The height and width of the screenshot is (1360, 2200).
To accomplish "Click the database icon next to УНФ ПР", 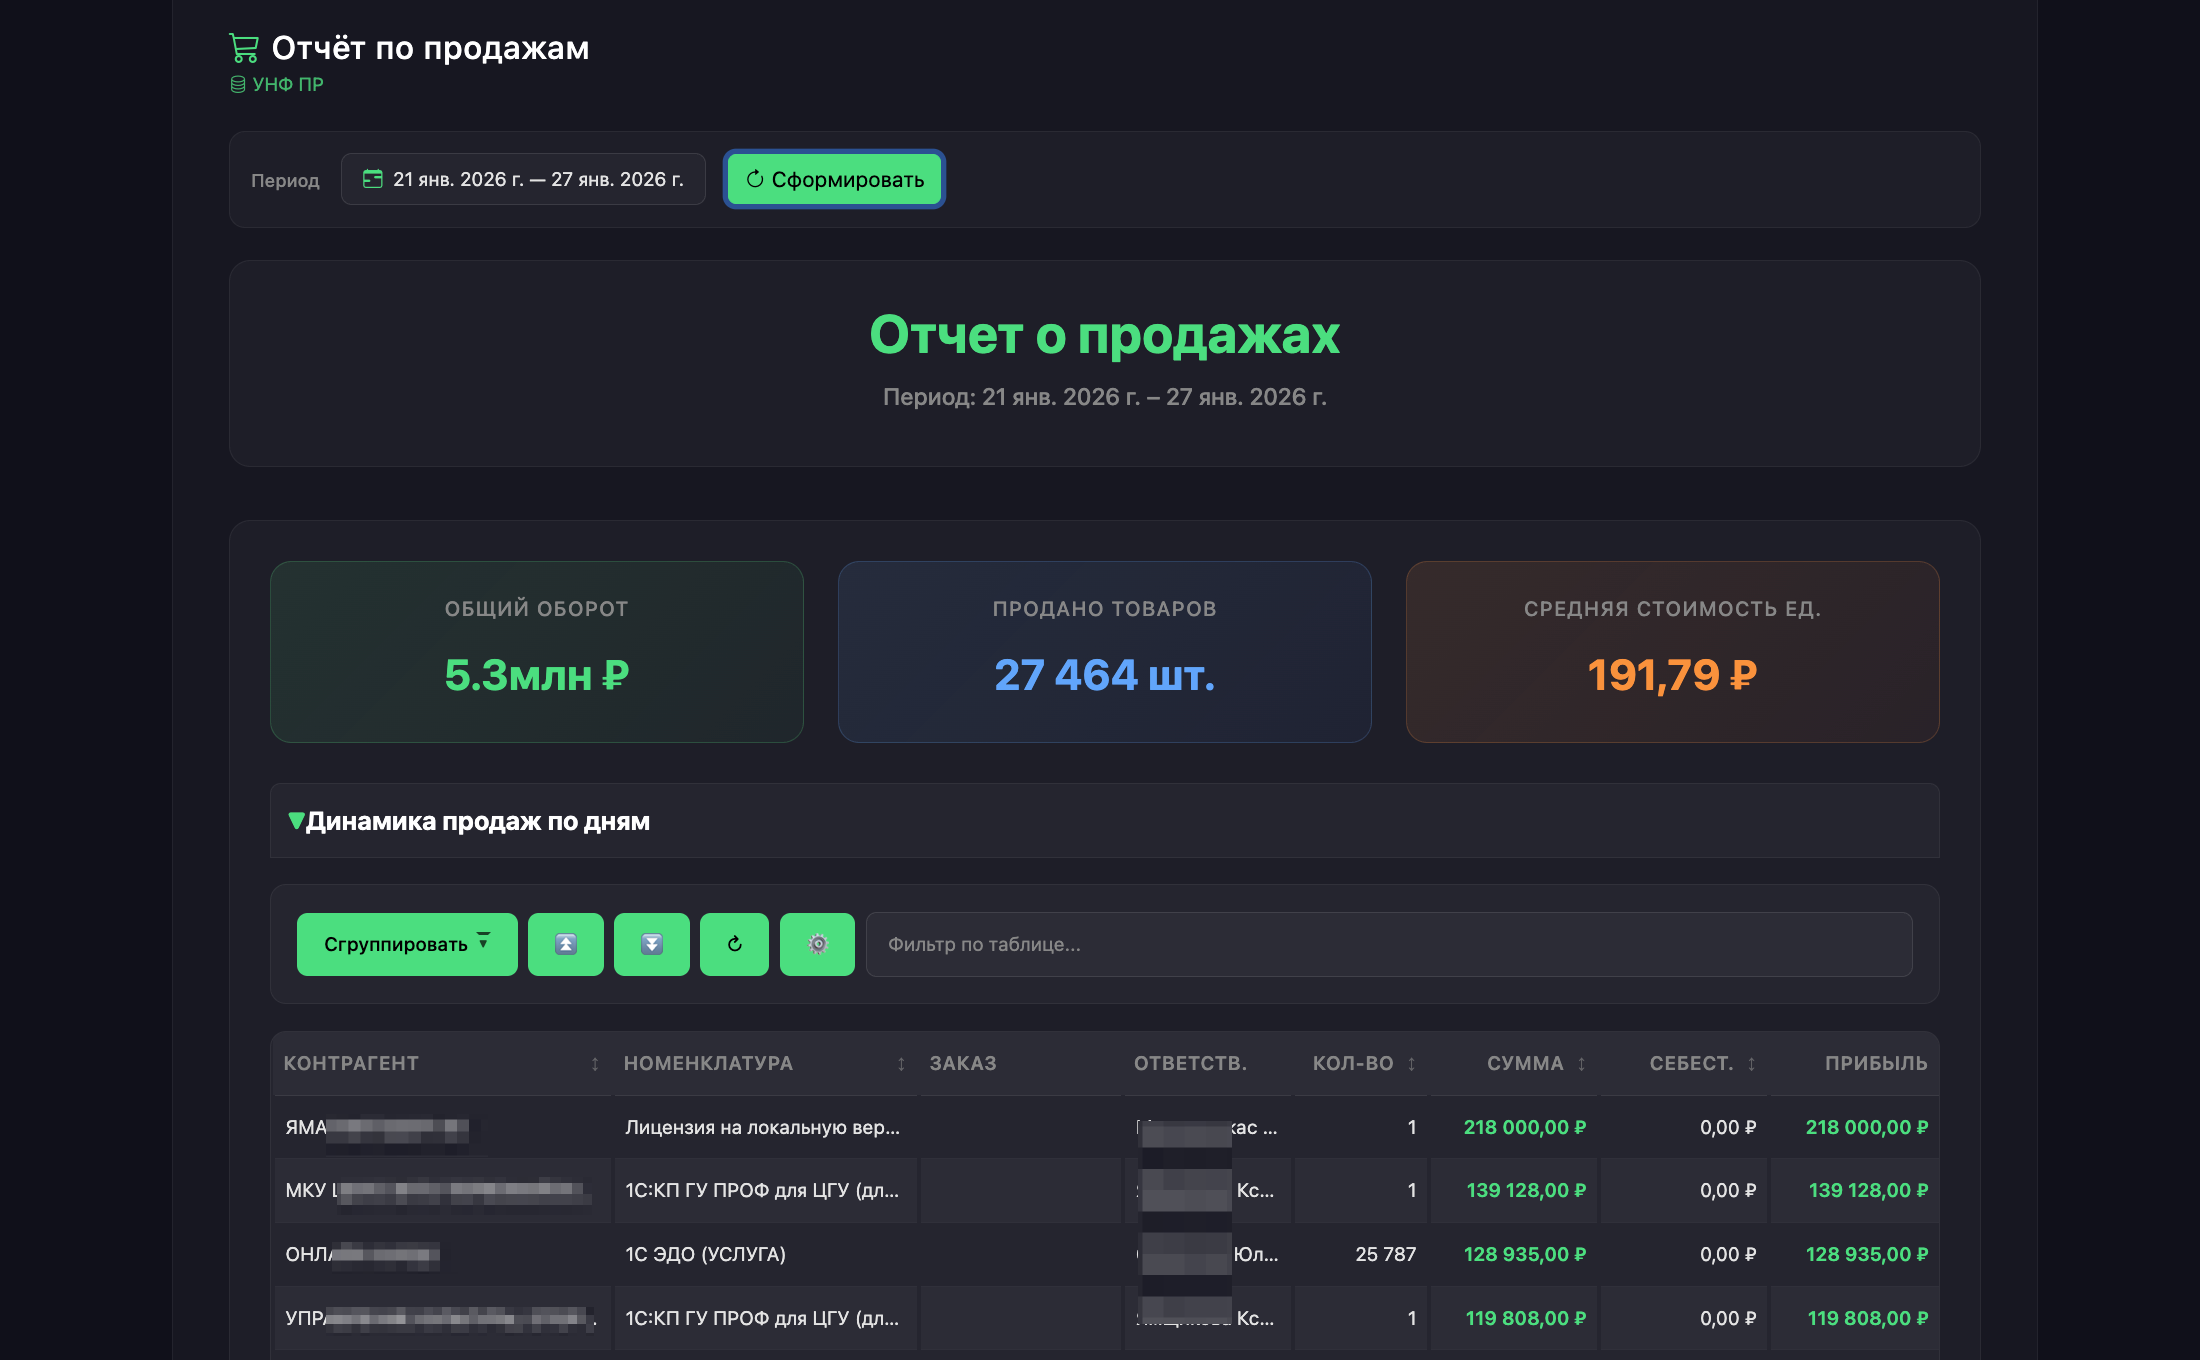I will tap(238, 84).
